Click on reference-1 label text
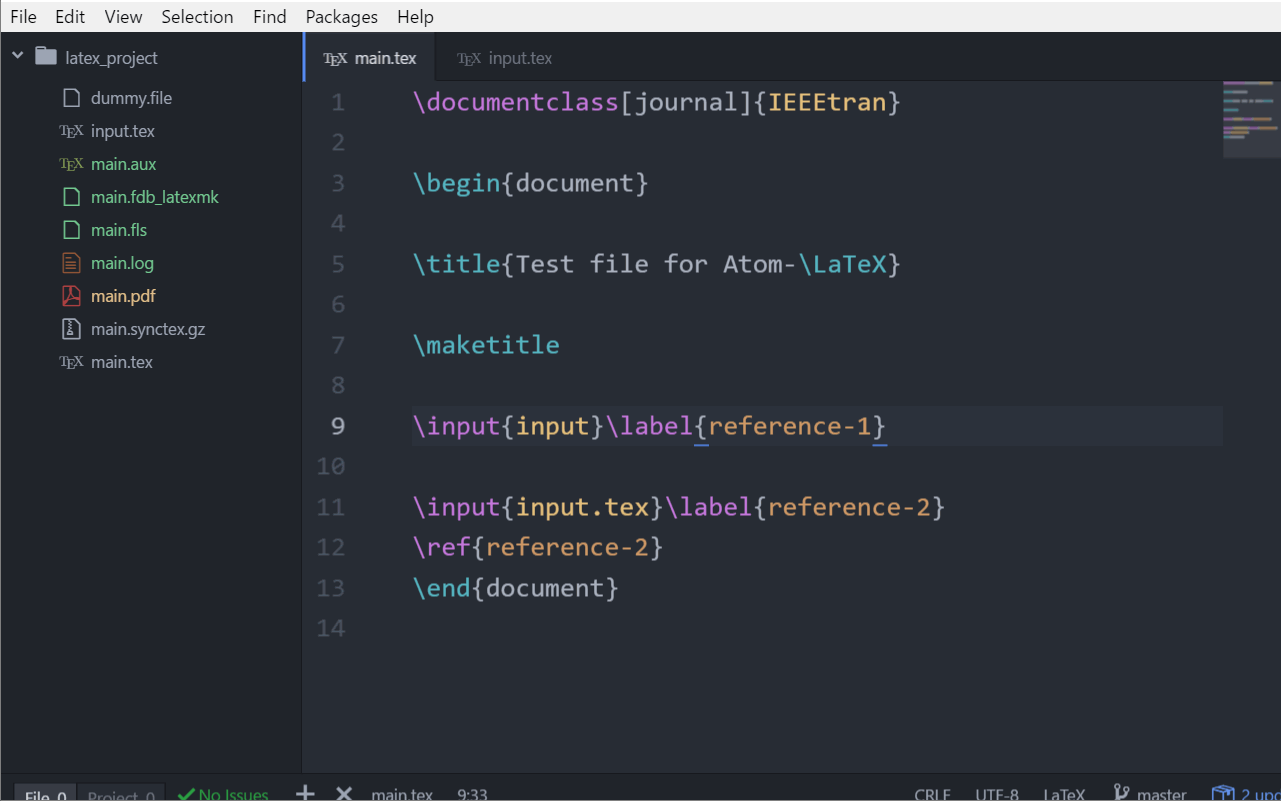The width and height of the screenshot is (1281, 801). tap(790, 426)
